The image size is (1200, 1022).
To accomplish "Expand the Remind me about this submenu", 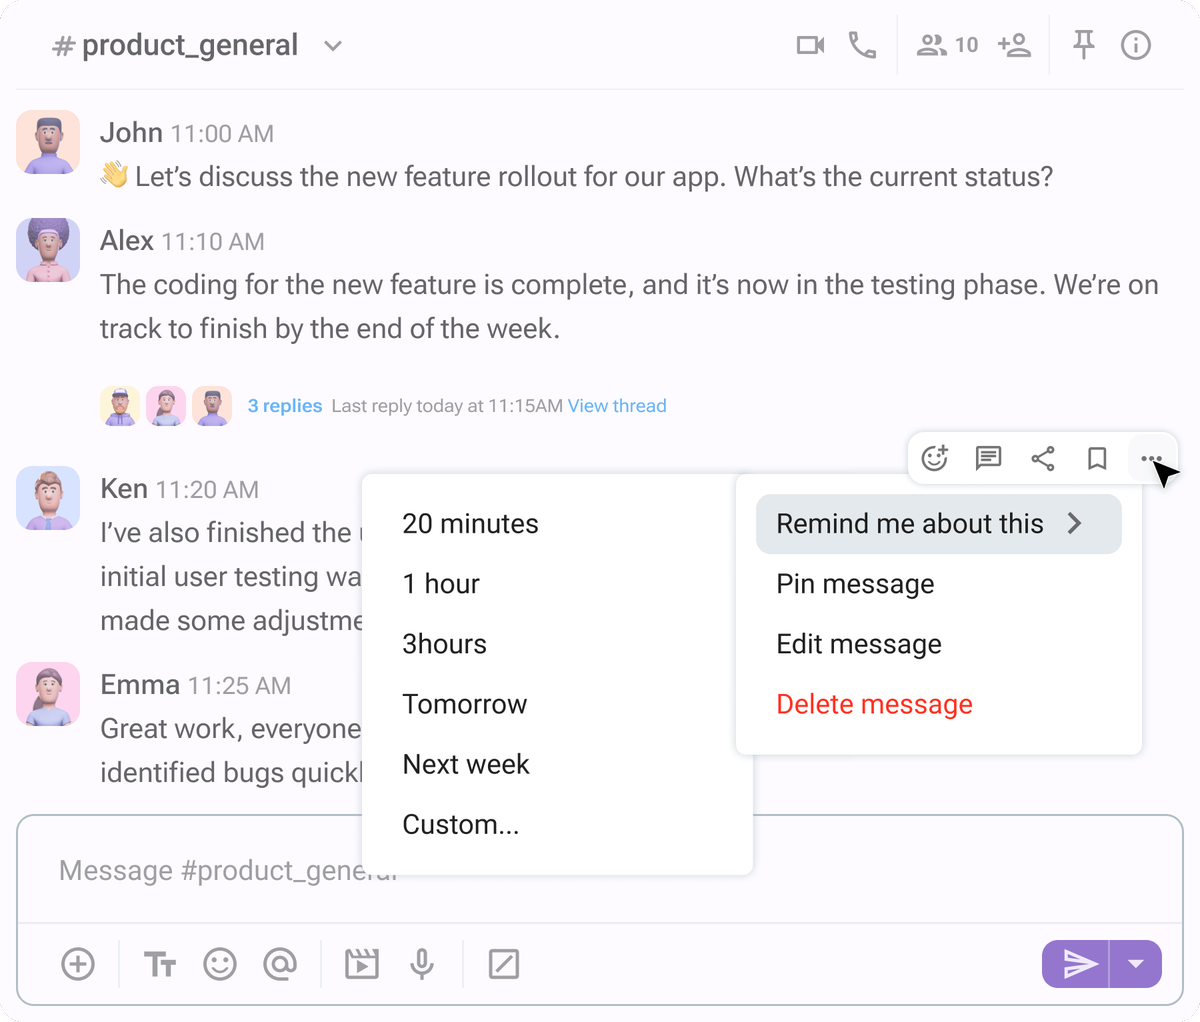I will [937, 523].
